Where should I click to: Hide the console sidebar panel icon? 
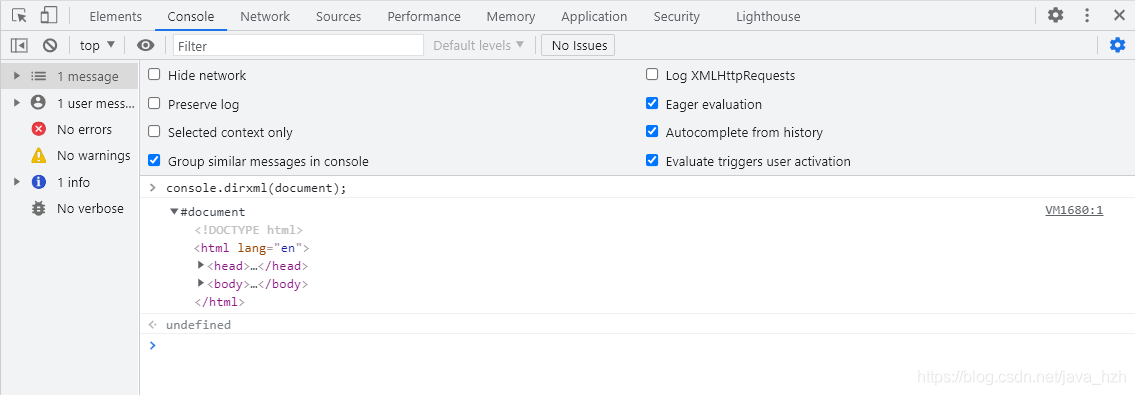(x=19, y=46)
